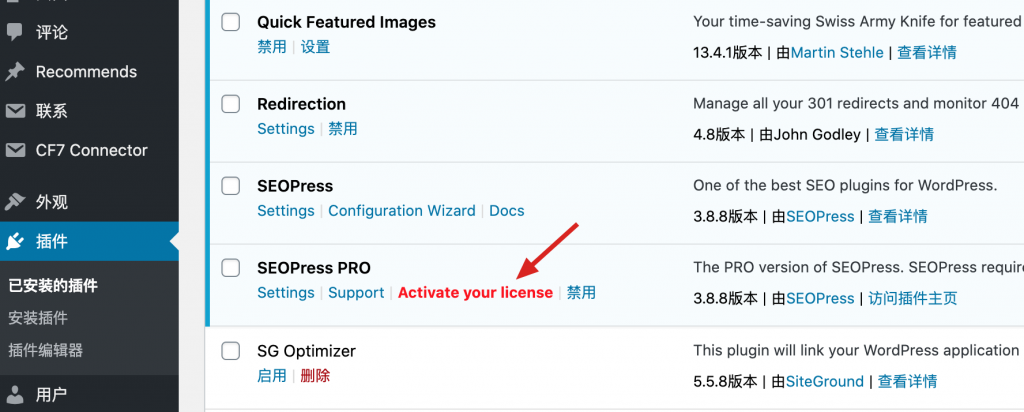Click the comments speech bubble icon

click(x=15, y=32)
